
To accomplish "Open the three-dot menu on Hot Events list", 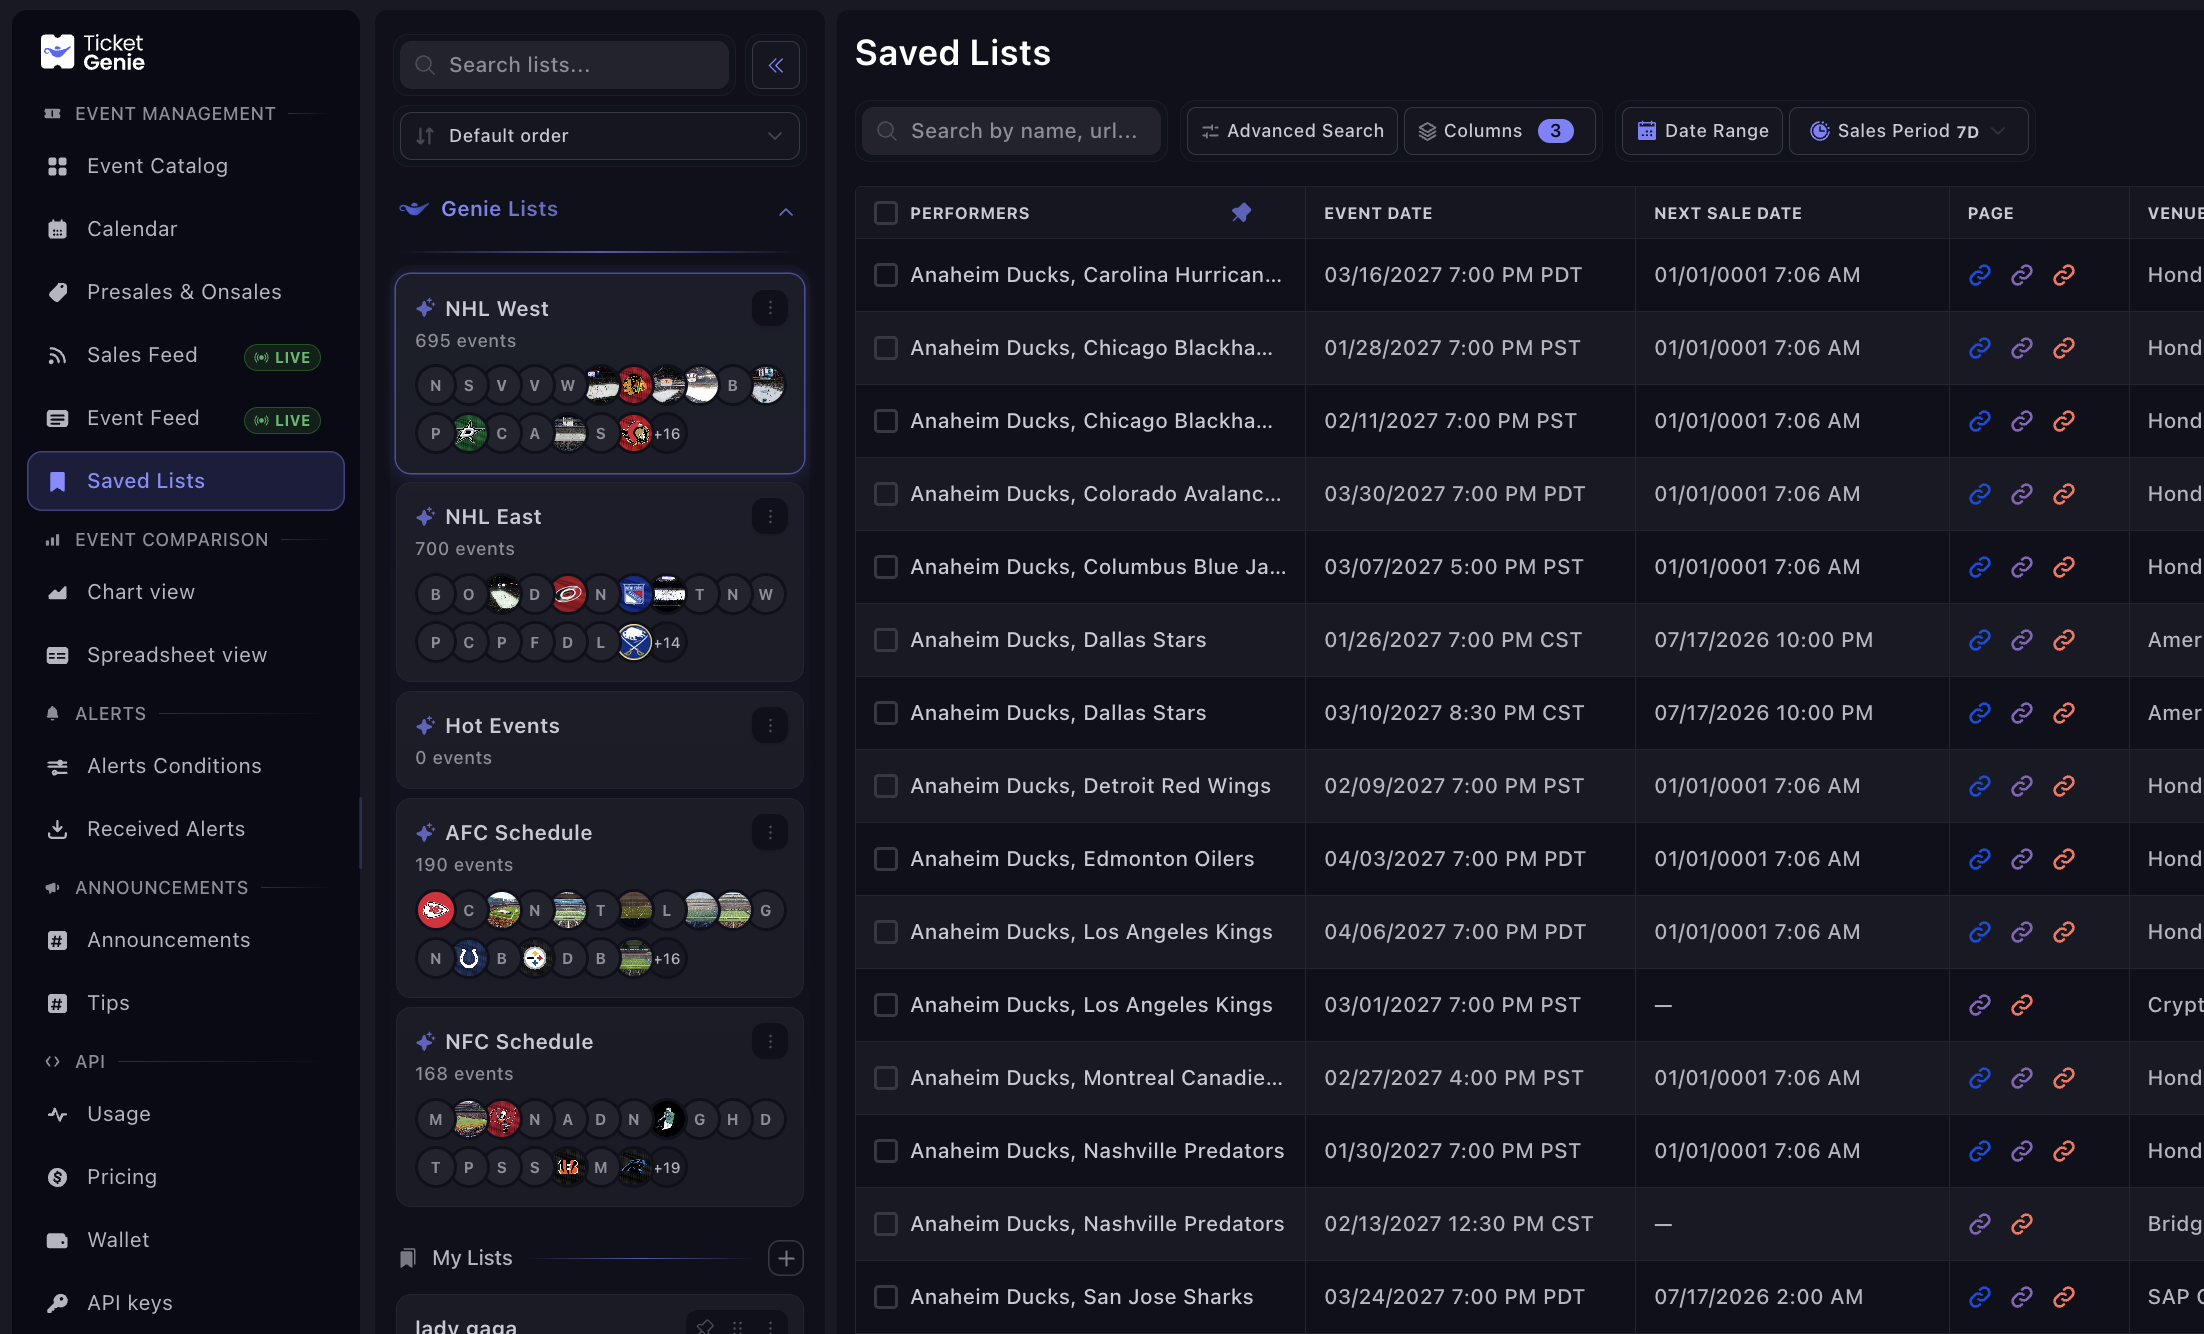I will 770,725.
